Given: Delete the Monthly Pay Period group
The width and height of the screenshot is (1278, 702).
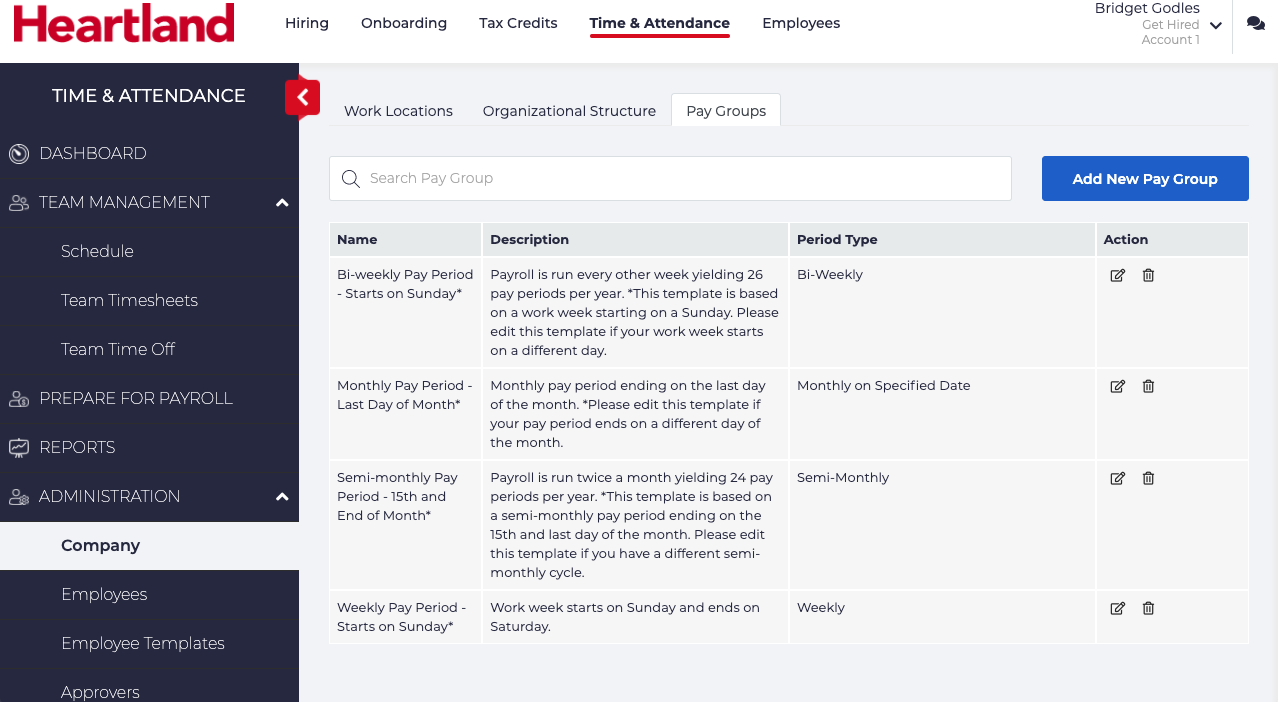Looking at the screenshot, I should [x=1148, y=386].
